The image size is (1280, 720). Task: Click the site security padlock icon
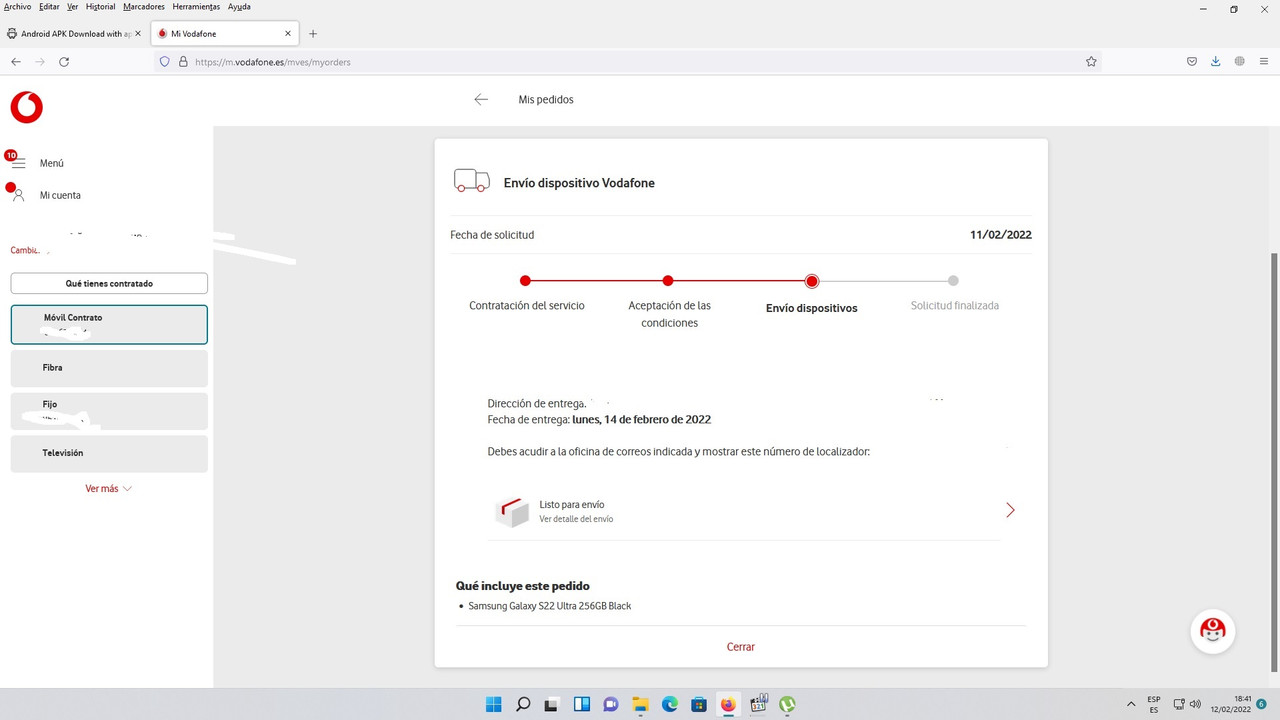pyautogui.click(x=183, y=61)
